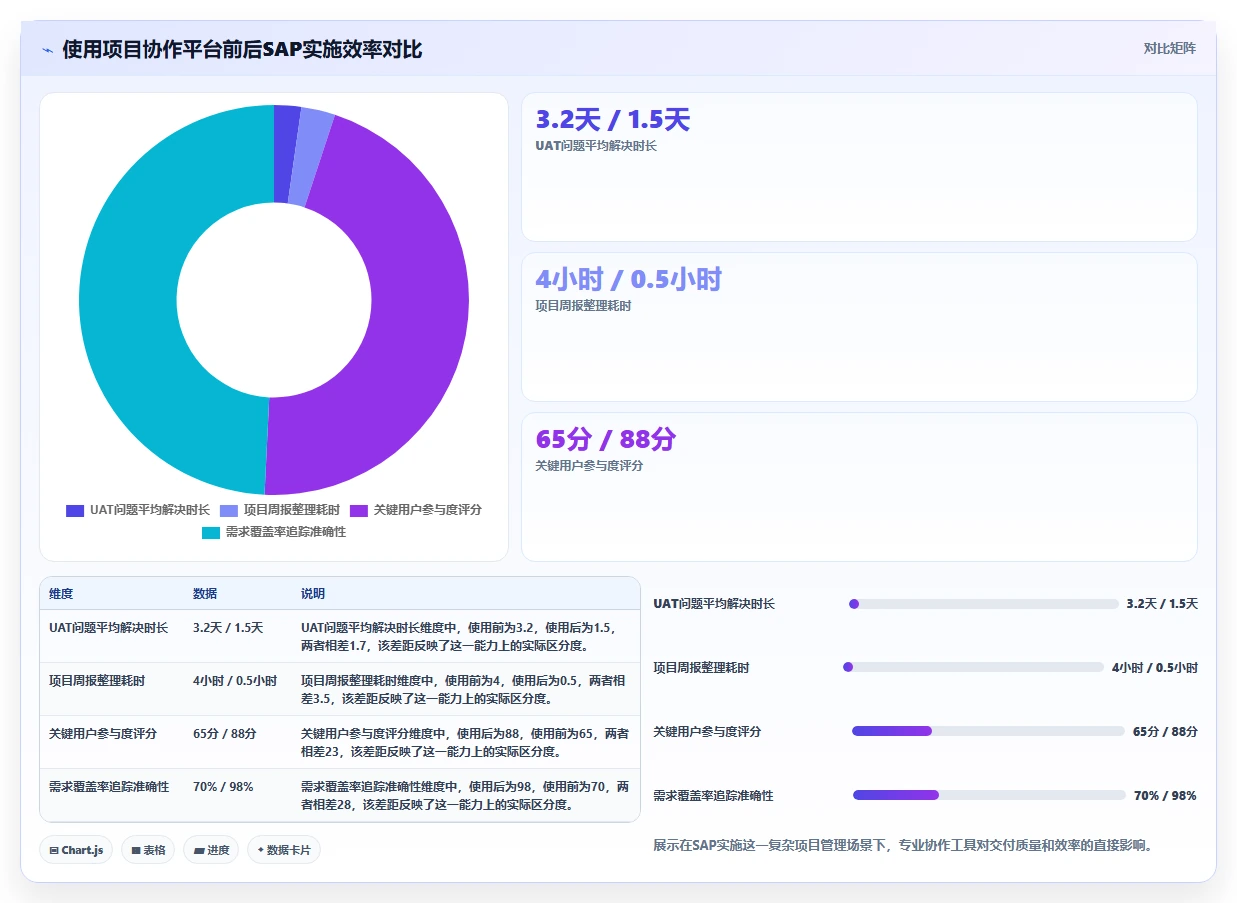The image size is (1237, 903).
Task: Click the footer description about SAP实施
Action: point(903,845)
